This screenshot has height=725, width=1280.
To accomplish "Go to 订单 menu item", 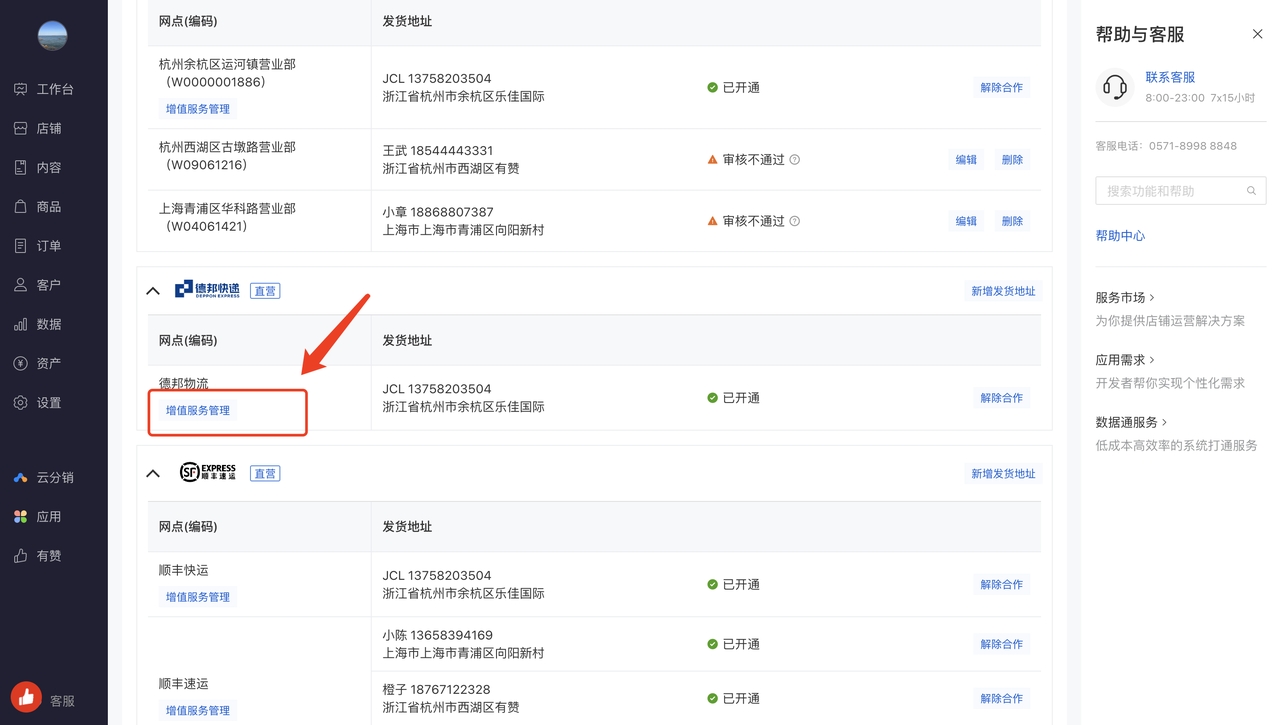I will click(49, 245).
